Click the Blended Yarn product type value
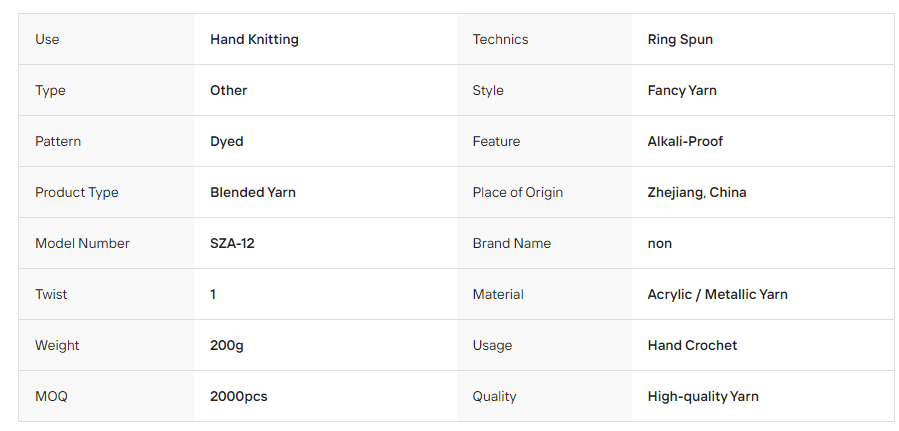The height and width of the screenshot is (431, 899). pos(253,193)
